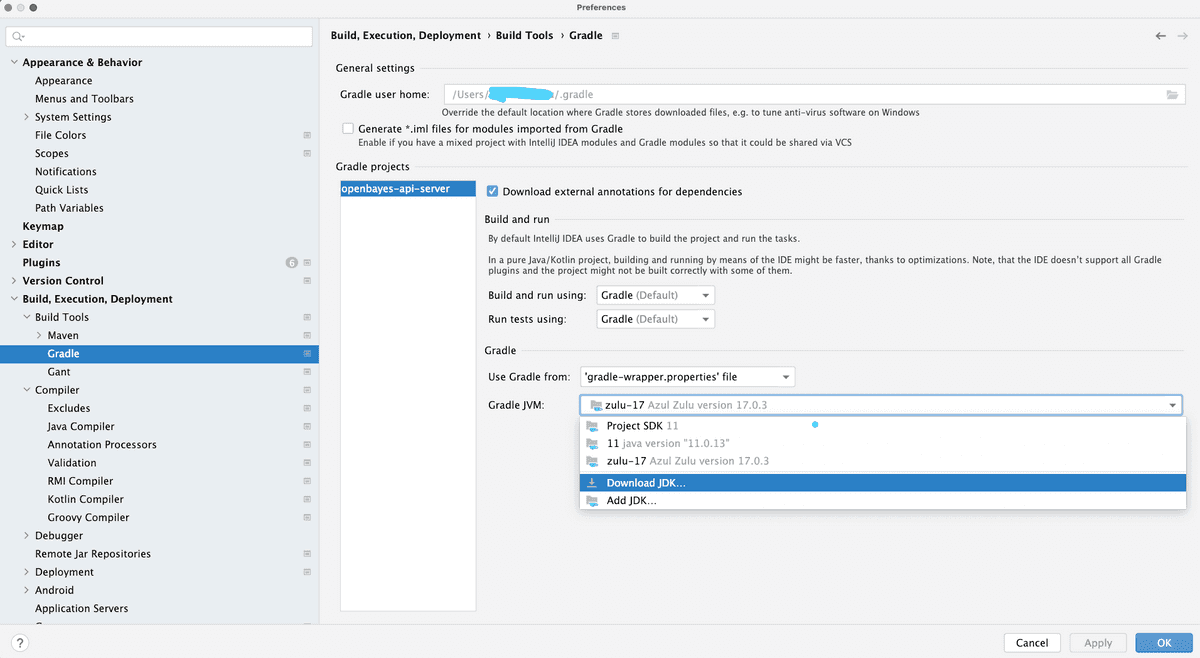The width and height of the screenshot is (1200, 658).
Task: Click folder browse icon in Gradle user home
Action: pyautogui.click(x=1172, y=95)
